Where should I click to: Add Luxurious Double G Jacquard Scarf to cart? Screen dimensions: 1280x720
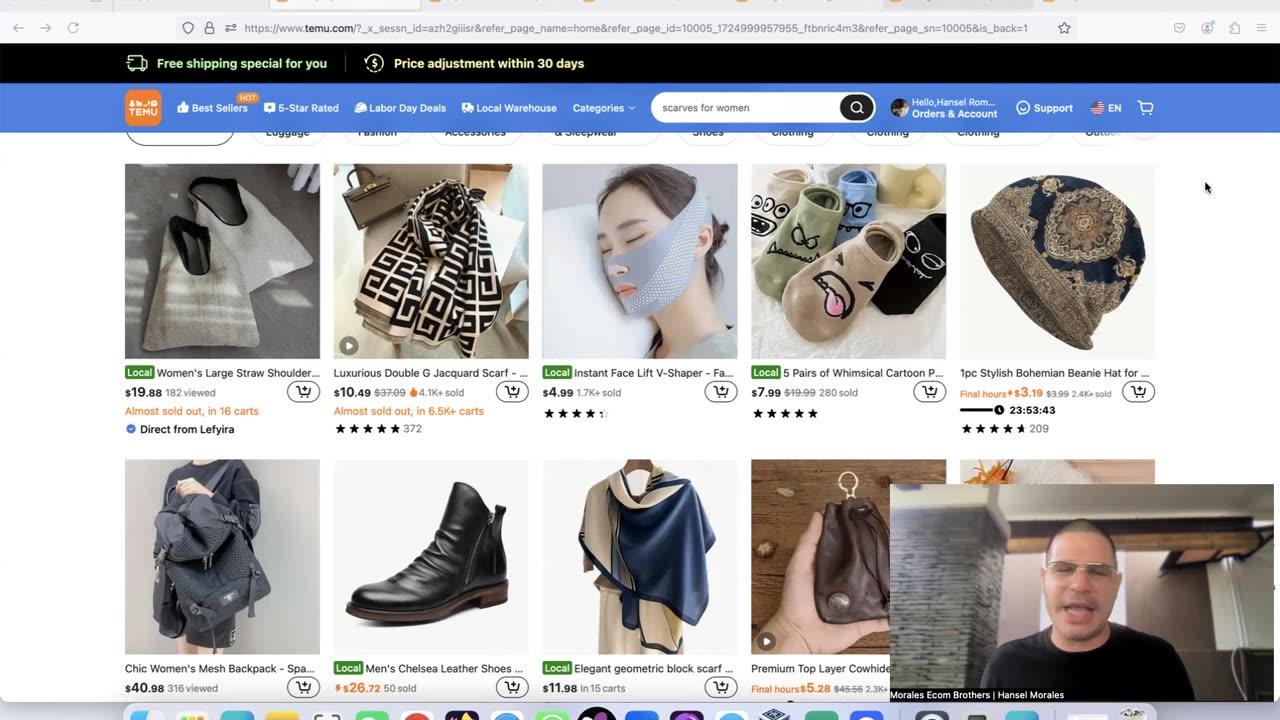[x=512, y=392]
